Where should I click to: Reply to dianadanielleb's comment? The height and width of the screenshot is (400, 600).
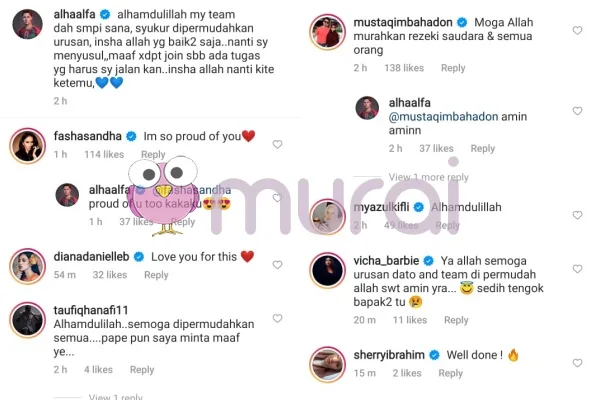[156, 275]
